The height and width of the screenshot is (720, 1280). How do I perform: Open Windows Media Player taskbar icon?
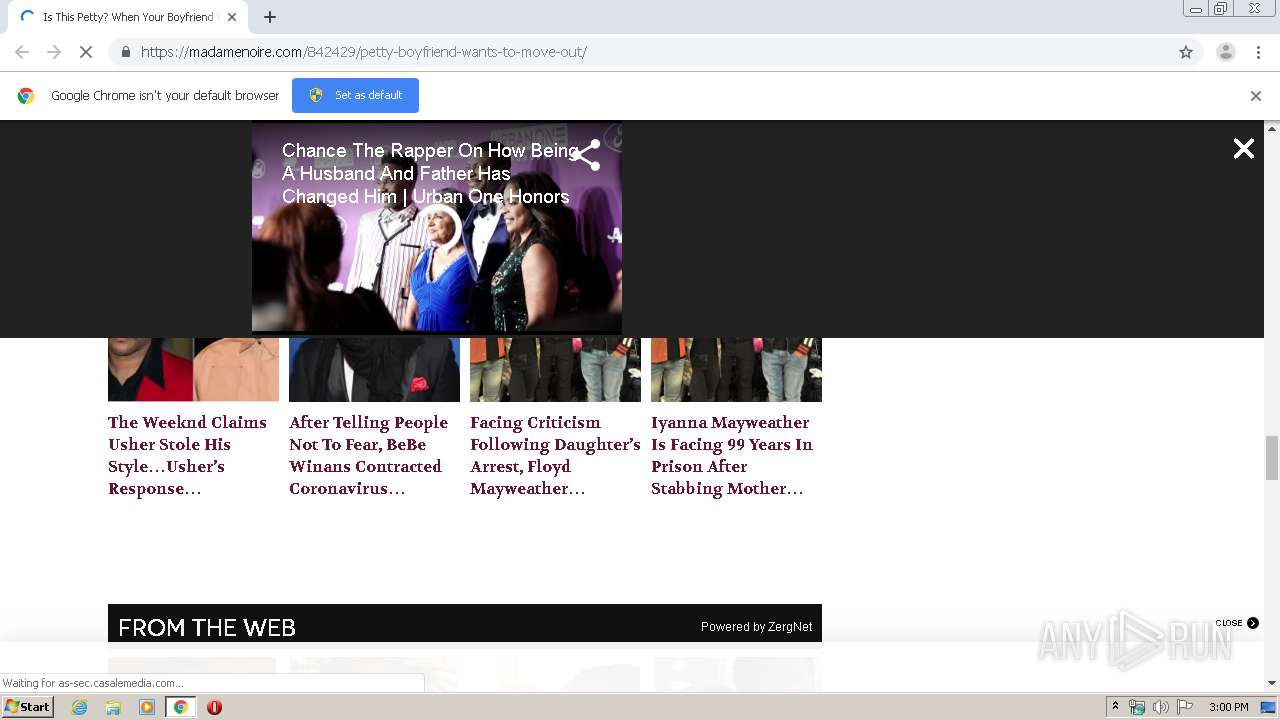pos(147,707)
